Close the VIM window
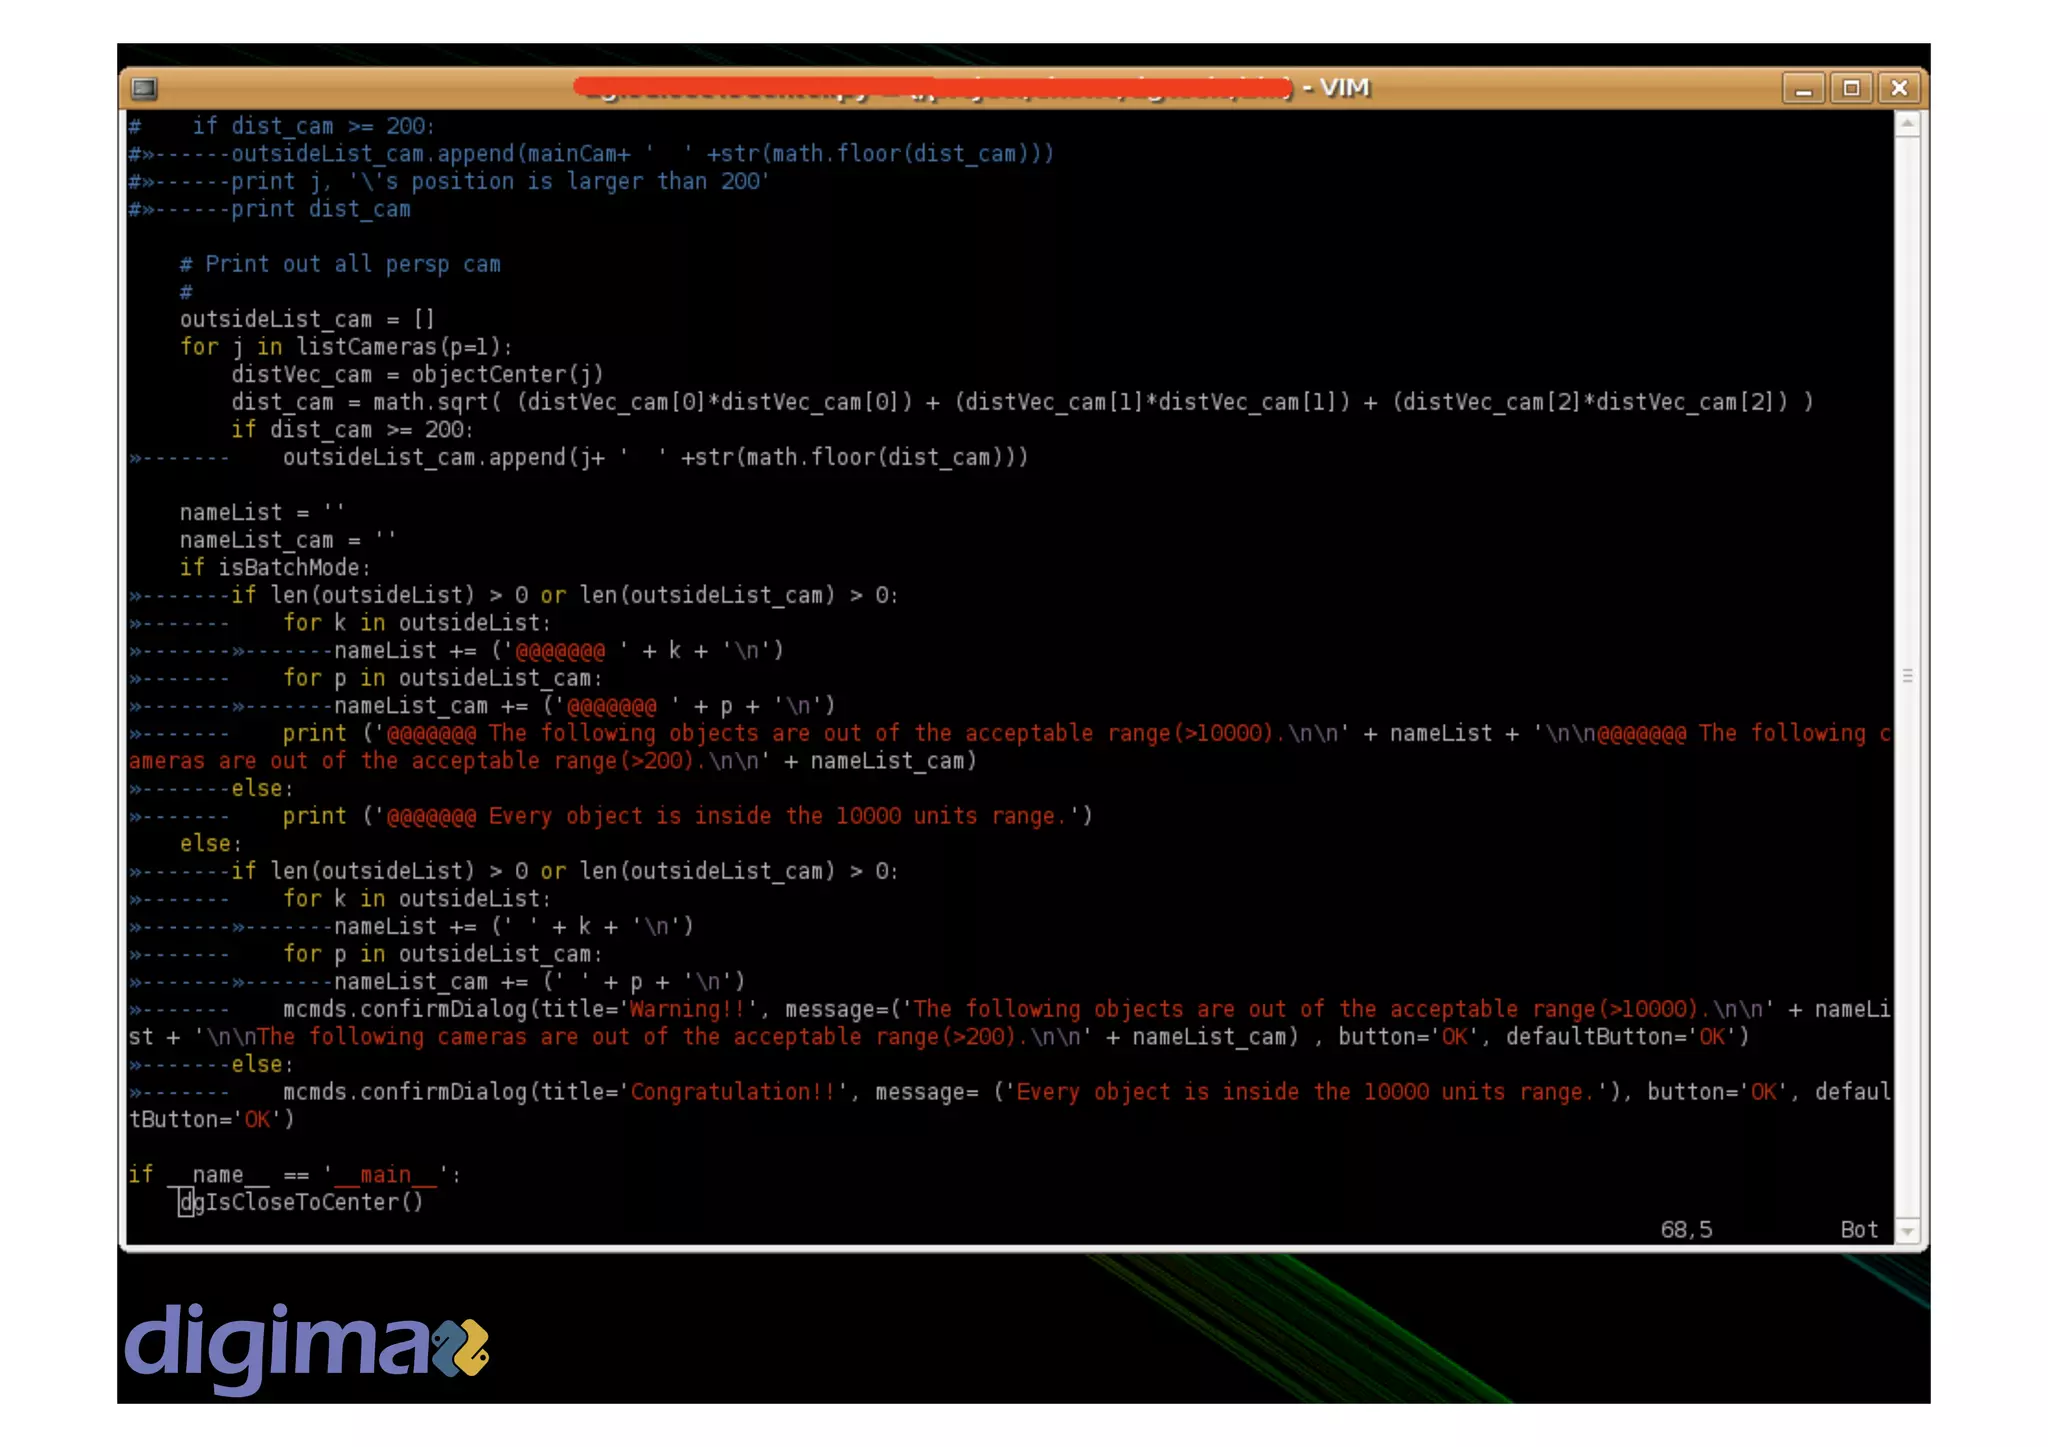This screenshot has width=2048, height=1447. (x=1899, y=88)
